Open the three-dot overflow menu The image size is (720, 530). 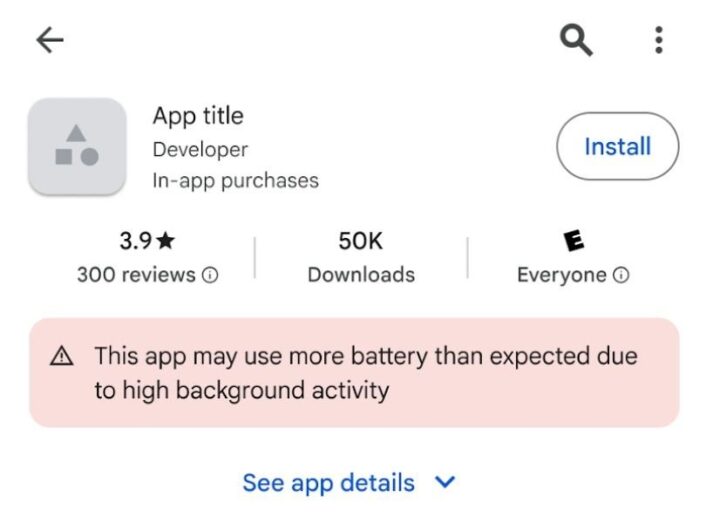click(x=658, y=40)
